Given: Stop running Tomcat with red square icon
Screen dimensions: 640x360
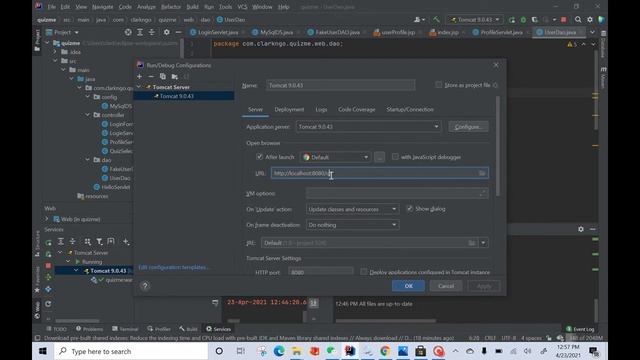Looking at the screenshot, I should (x=564, y=20).
